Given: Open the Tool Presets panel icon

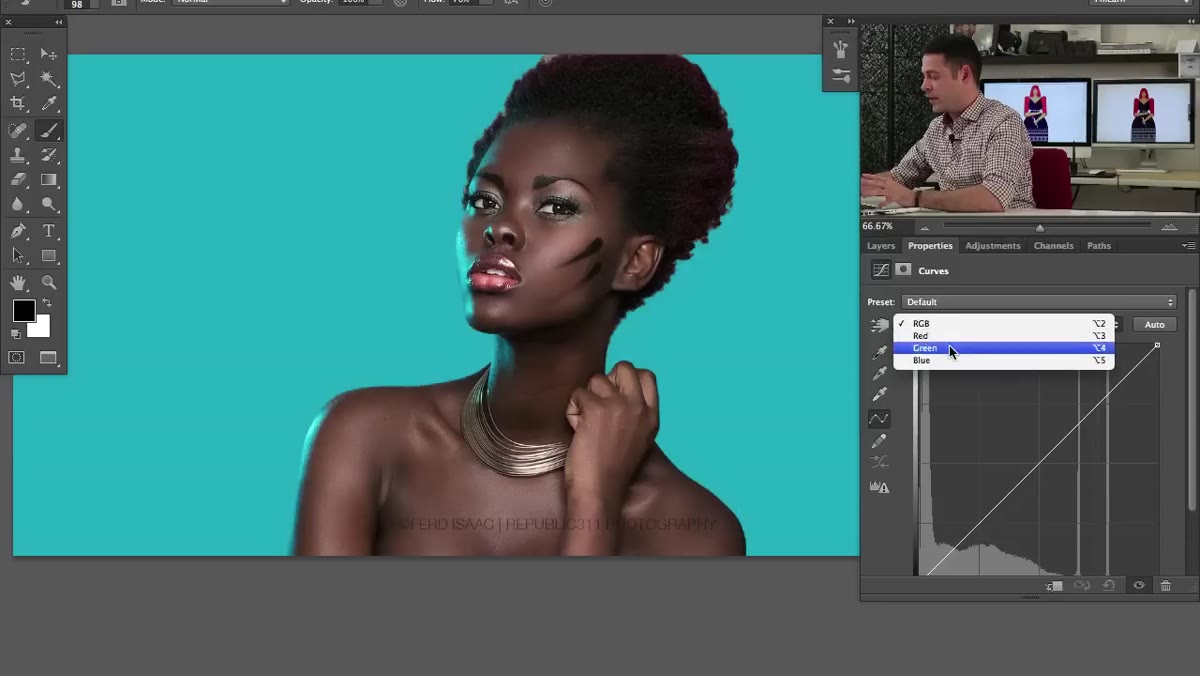Looking at the screenshot, I should 841,77.
